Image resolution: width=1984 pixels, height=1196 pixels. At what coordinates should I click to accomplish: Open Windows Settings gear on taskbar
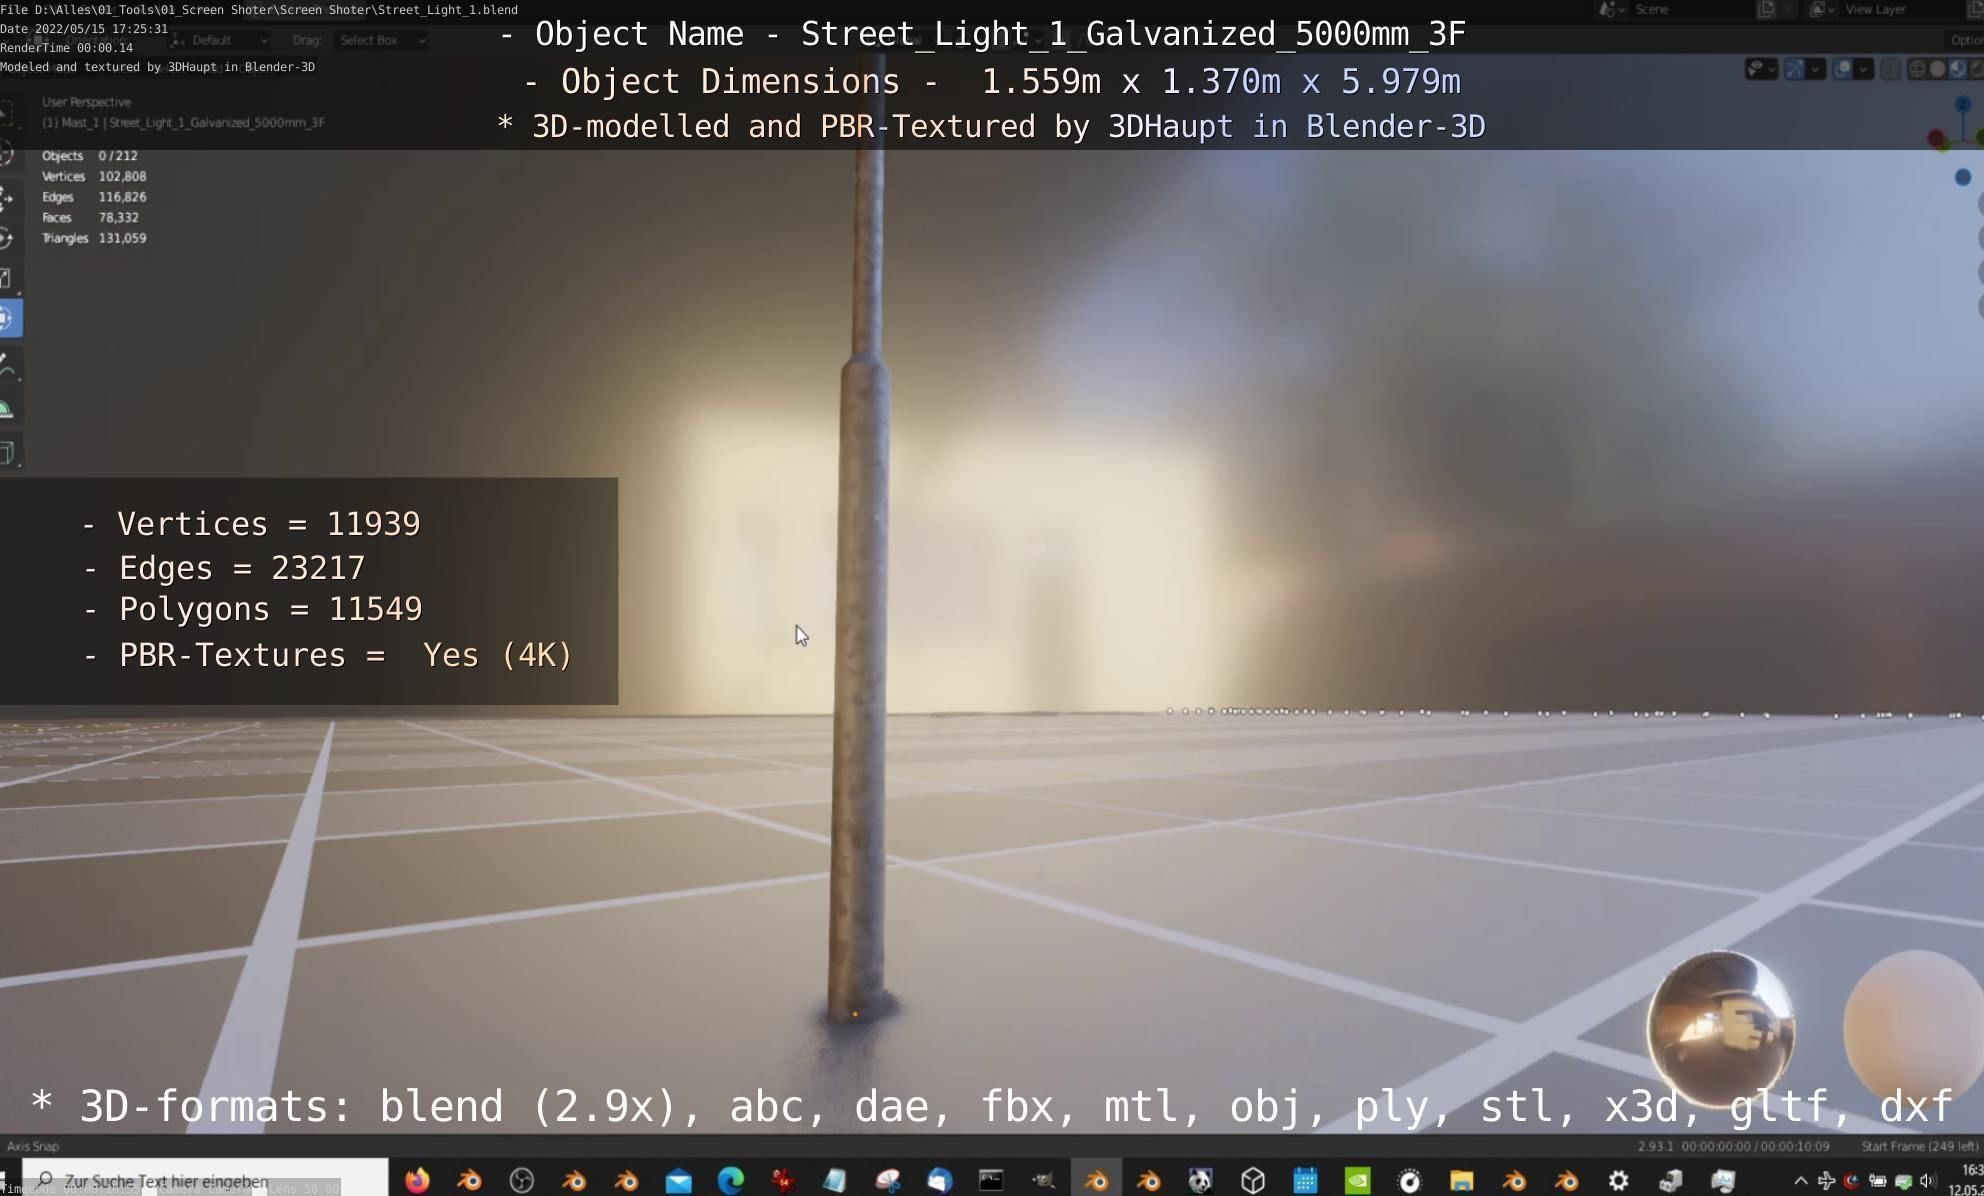tap(1618, 1180)
